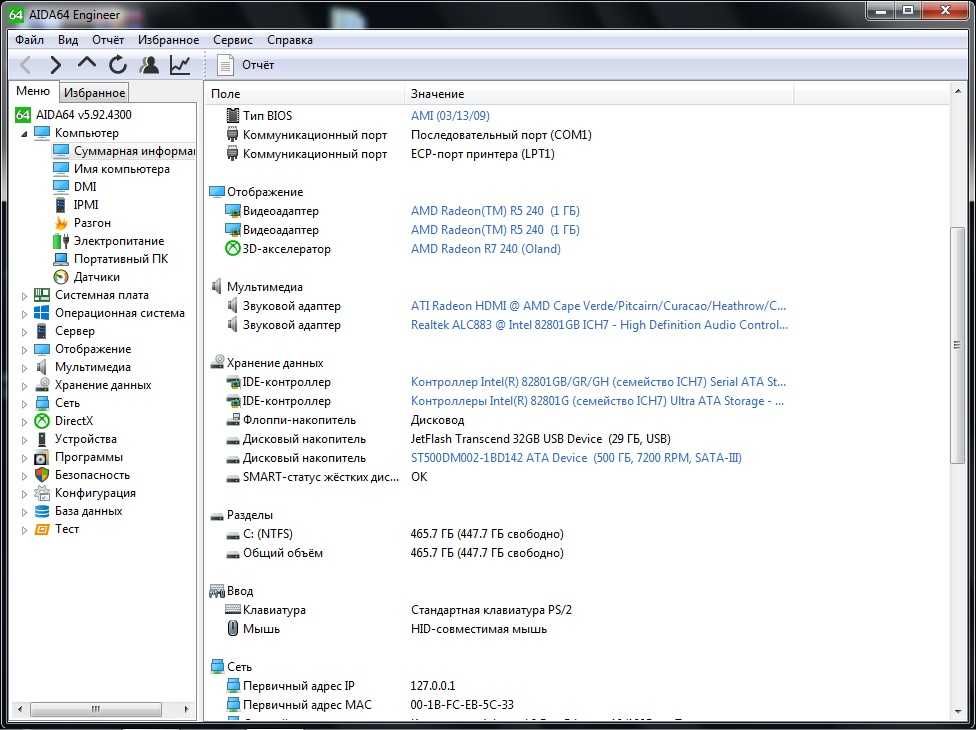Open the Отчёт menu in menu bar
976x730 pixels.
(x=108, y=40)
